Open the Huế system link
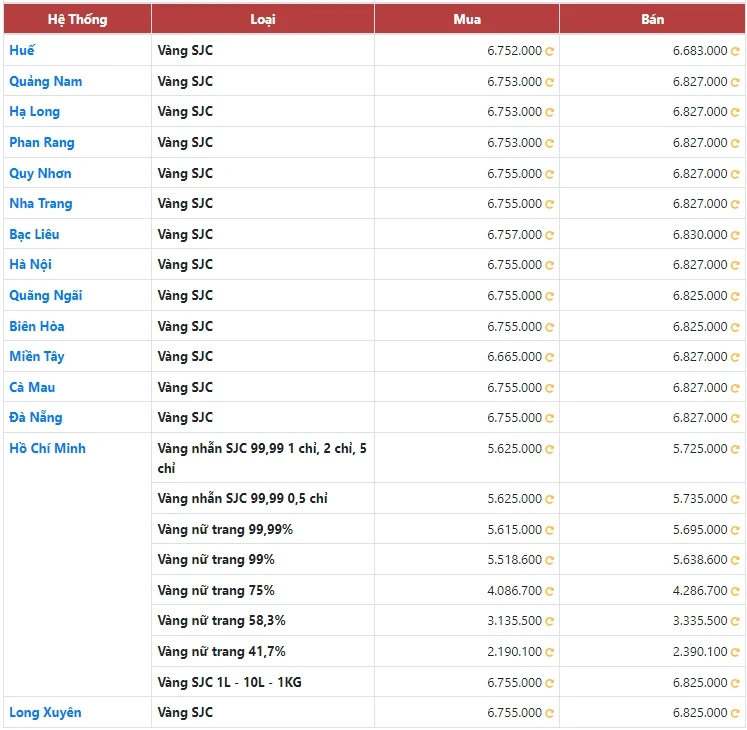 [x=22, y=50]
